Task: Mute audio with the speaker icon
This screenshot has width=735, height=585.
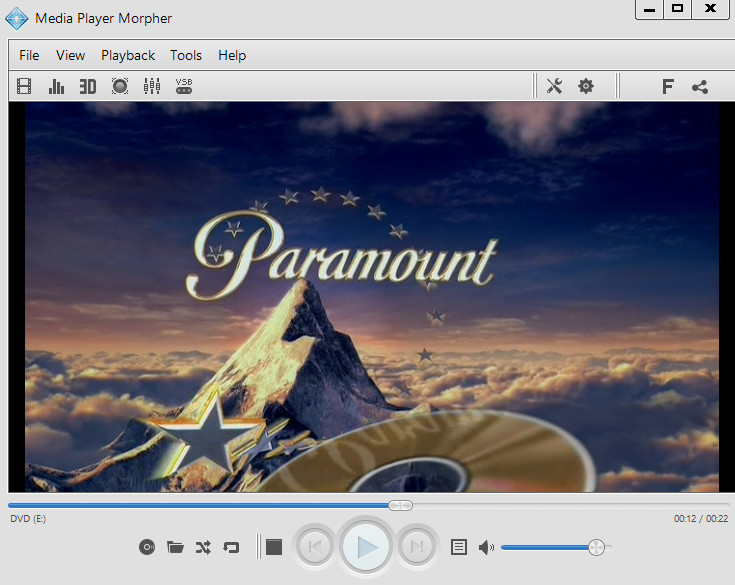Action: [486, 547]
